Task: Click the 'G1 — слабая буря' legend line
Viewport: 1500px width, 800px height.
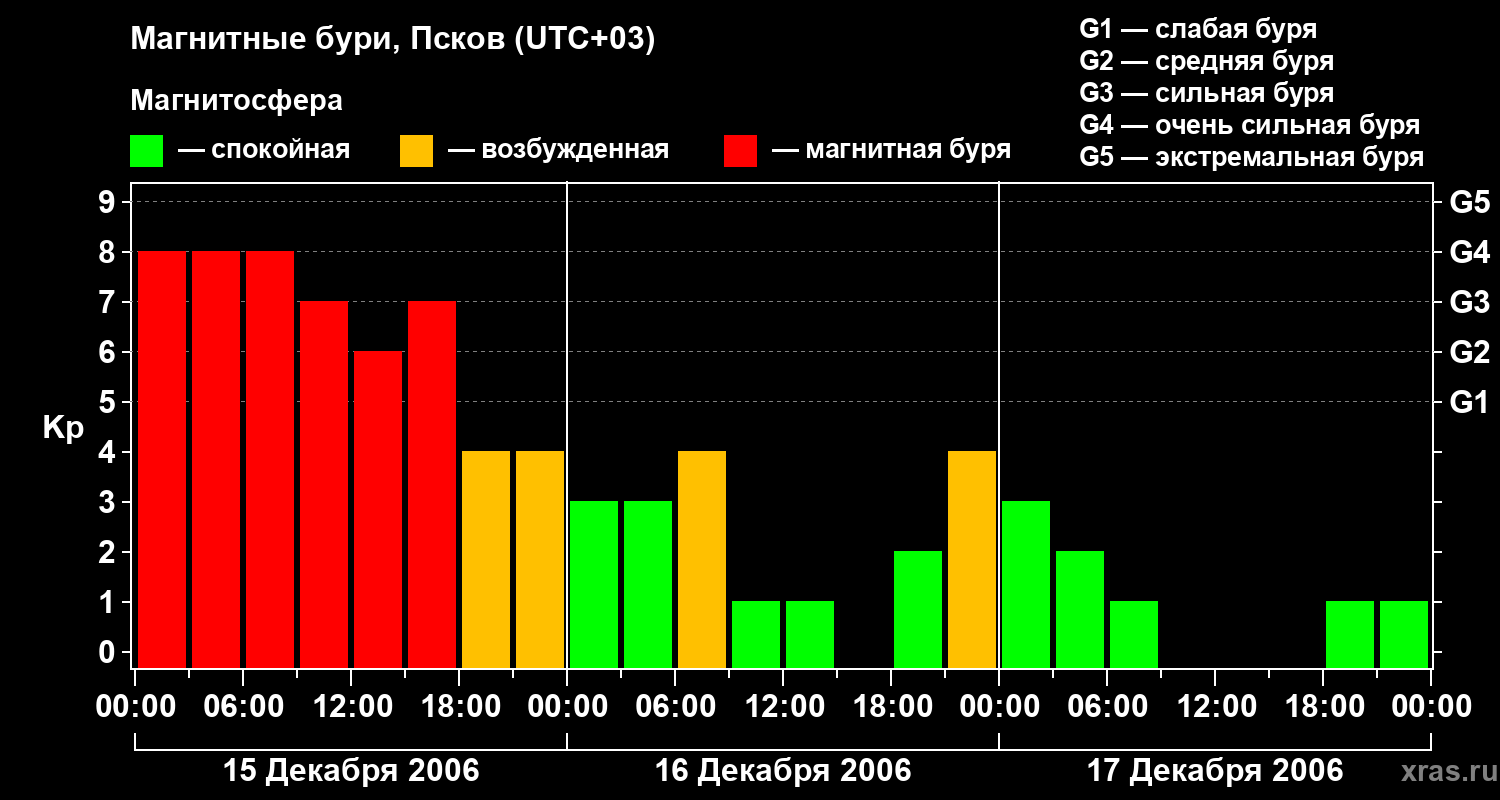Action: point(1198,29)
